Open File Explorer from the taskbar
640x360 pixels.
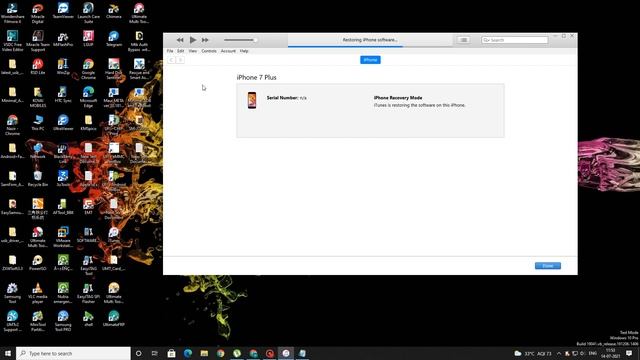(204, 353)
